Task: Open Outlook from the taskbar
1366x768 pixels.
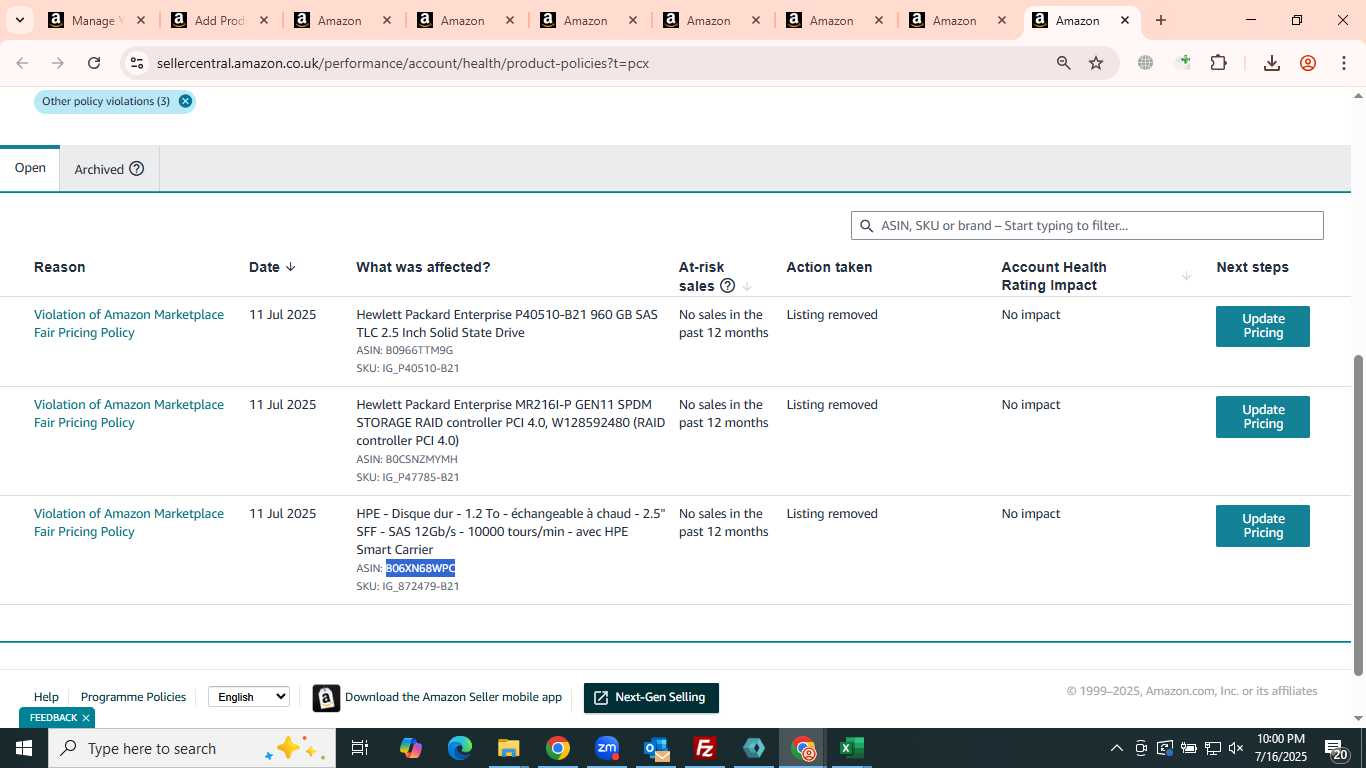Action: click(x=656, y=748)
